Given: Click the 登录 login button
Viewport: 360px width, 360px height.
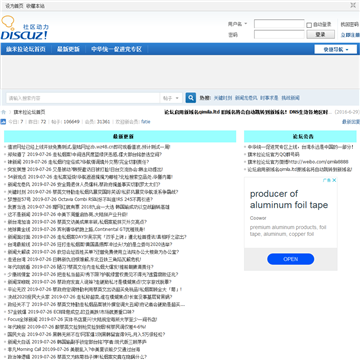Looking at the screenshot, I should (320, 34).
